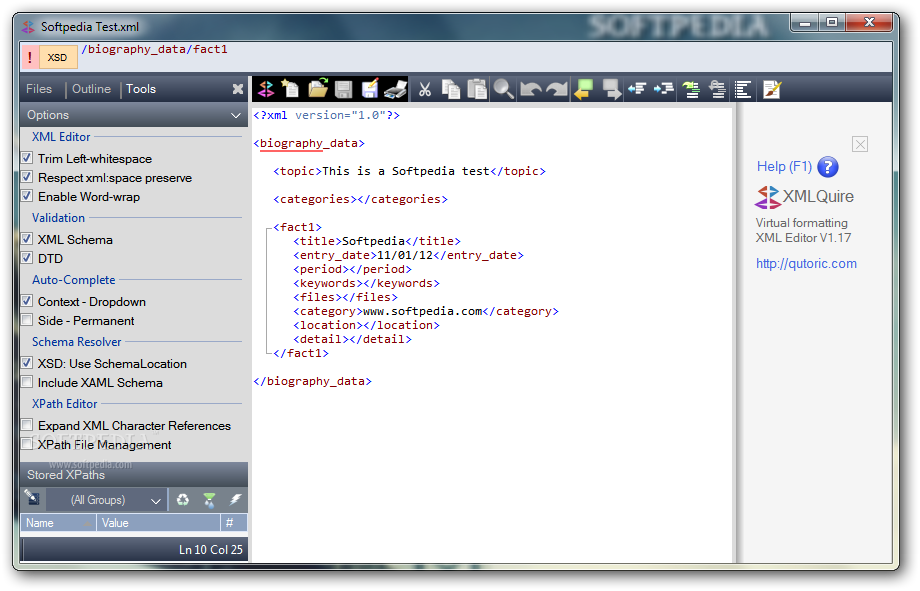Click the Ln 10 Col 25 status text
The image size is (920, 591).
pos(211,549)
